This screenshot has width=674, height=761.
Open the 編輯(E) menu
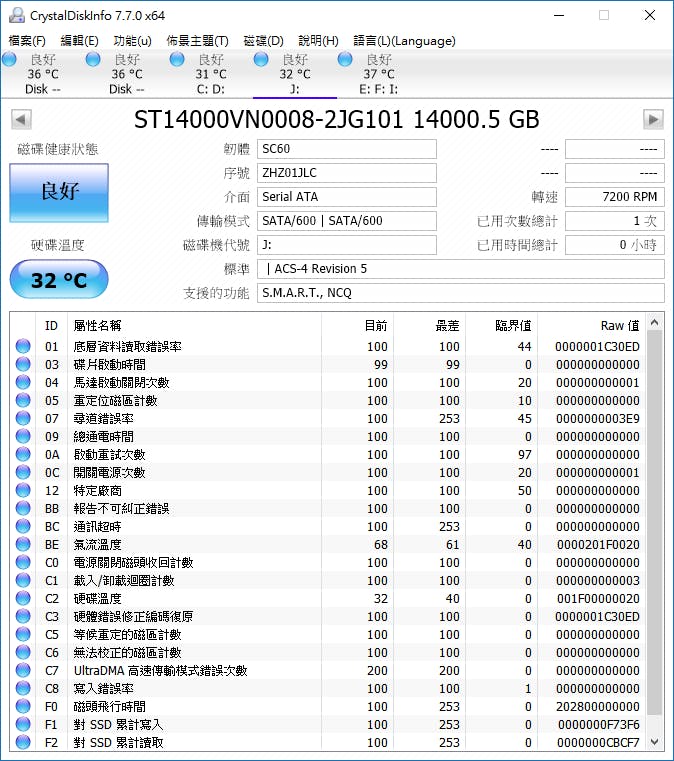coord(79,41)
